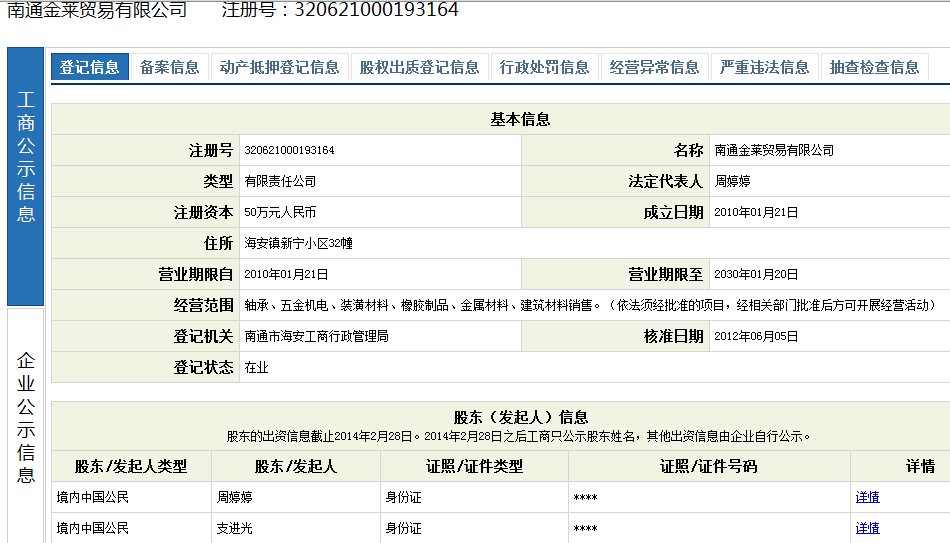Click the legal representative name 周婷婷 in 基本信息
The width and height of the screenshot is (950, 543).
click(733, 182)
